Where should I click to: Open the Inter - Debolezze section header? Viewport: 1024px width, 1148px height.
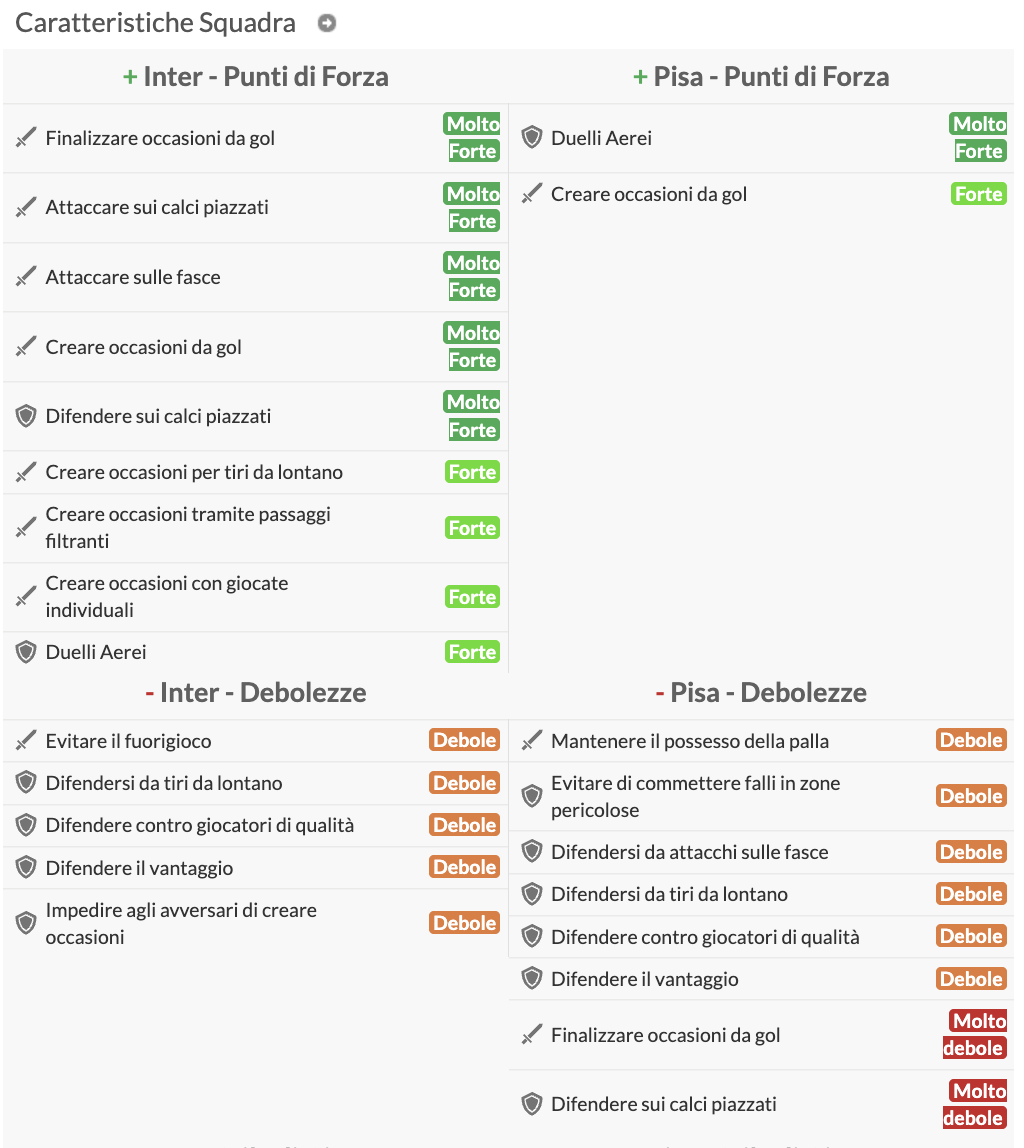click(x=257, y=691)
